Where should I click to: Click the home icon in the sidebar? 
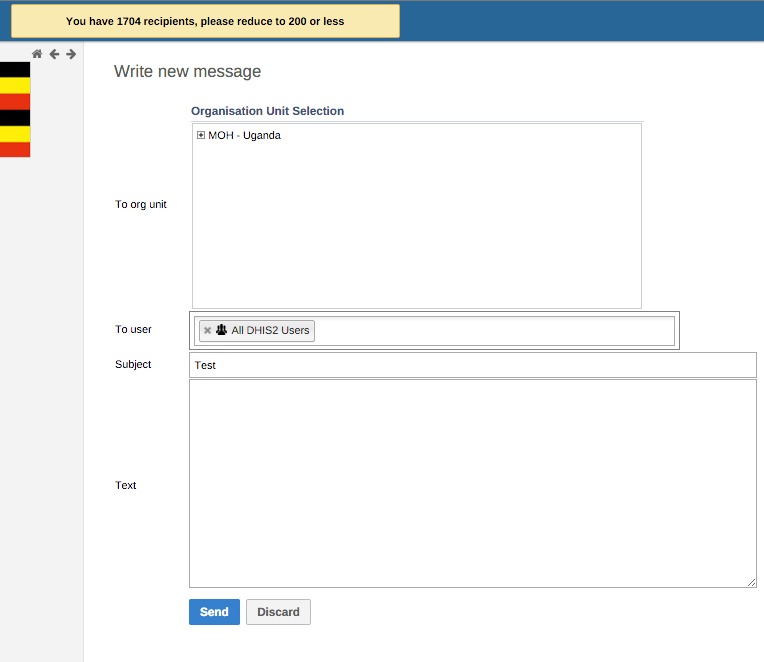pyautogui.click(x=37, y=54)
